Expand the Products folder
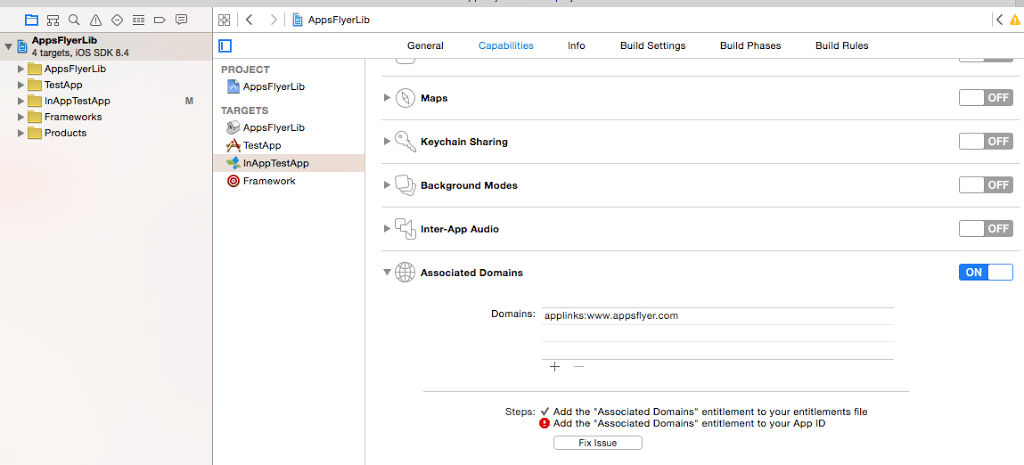Viewport: 1024px width, 465px height. point(21,133)
